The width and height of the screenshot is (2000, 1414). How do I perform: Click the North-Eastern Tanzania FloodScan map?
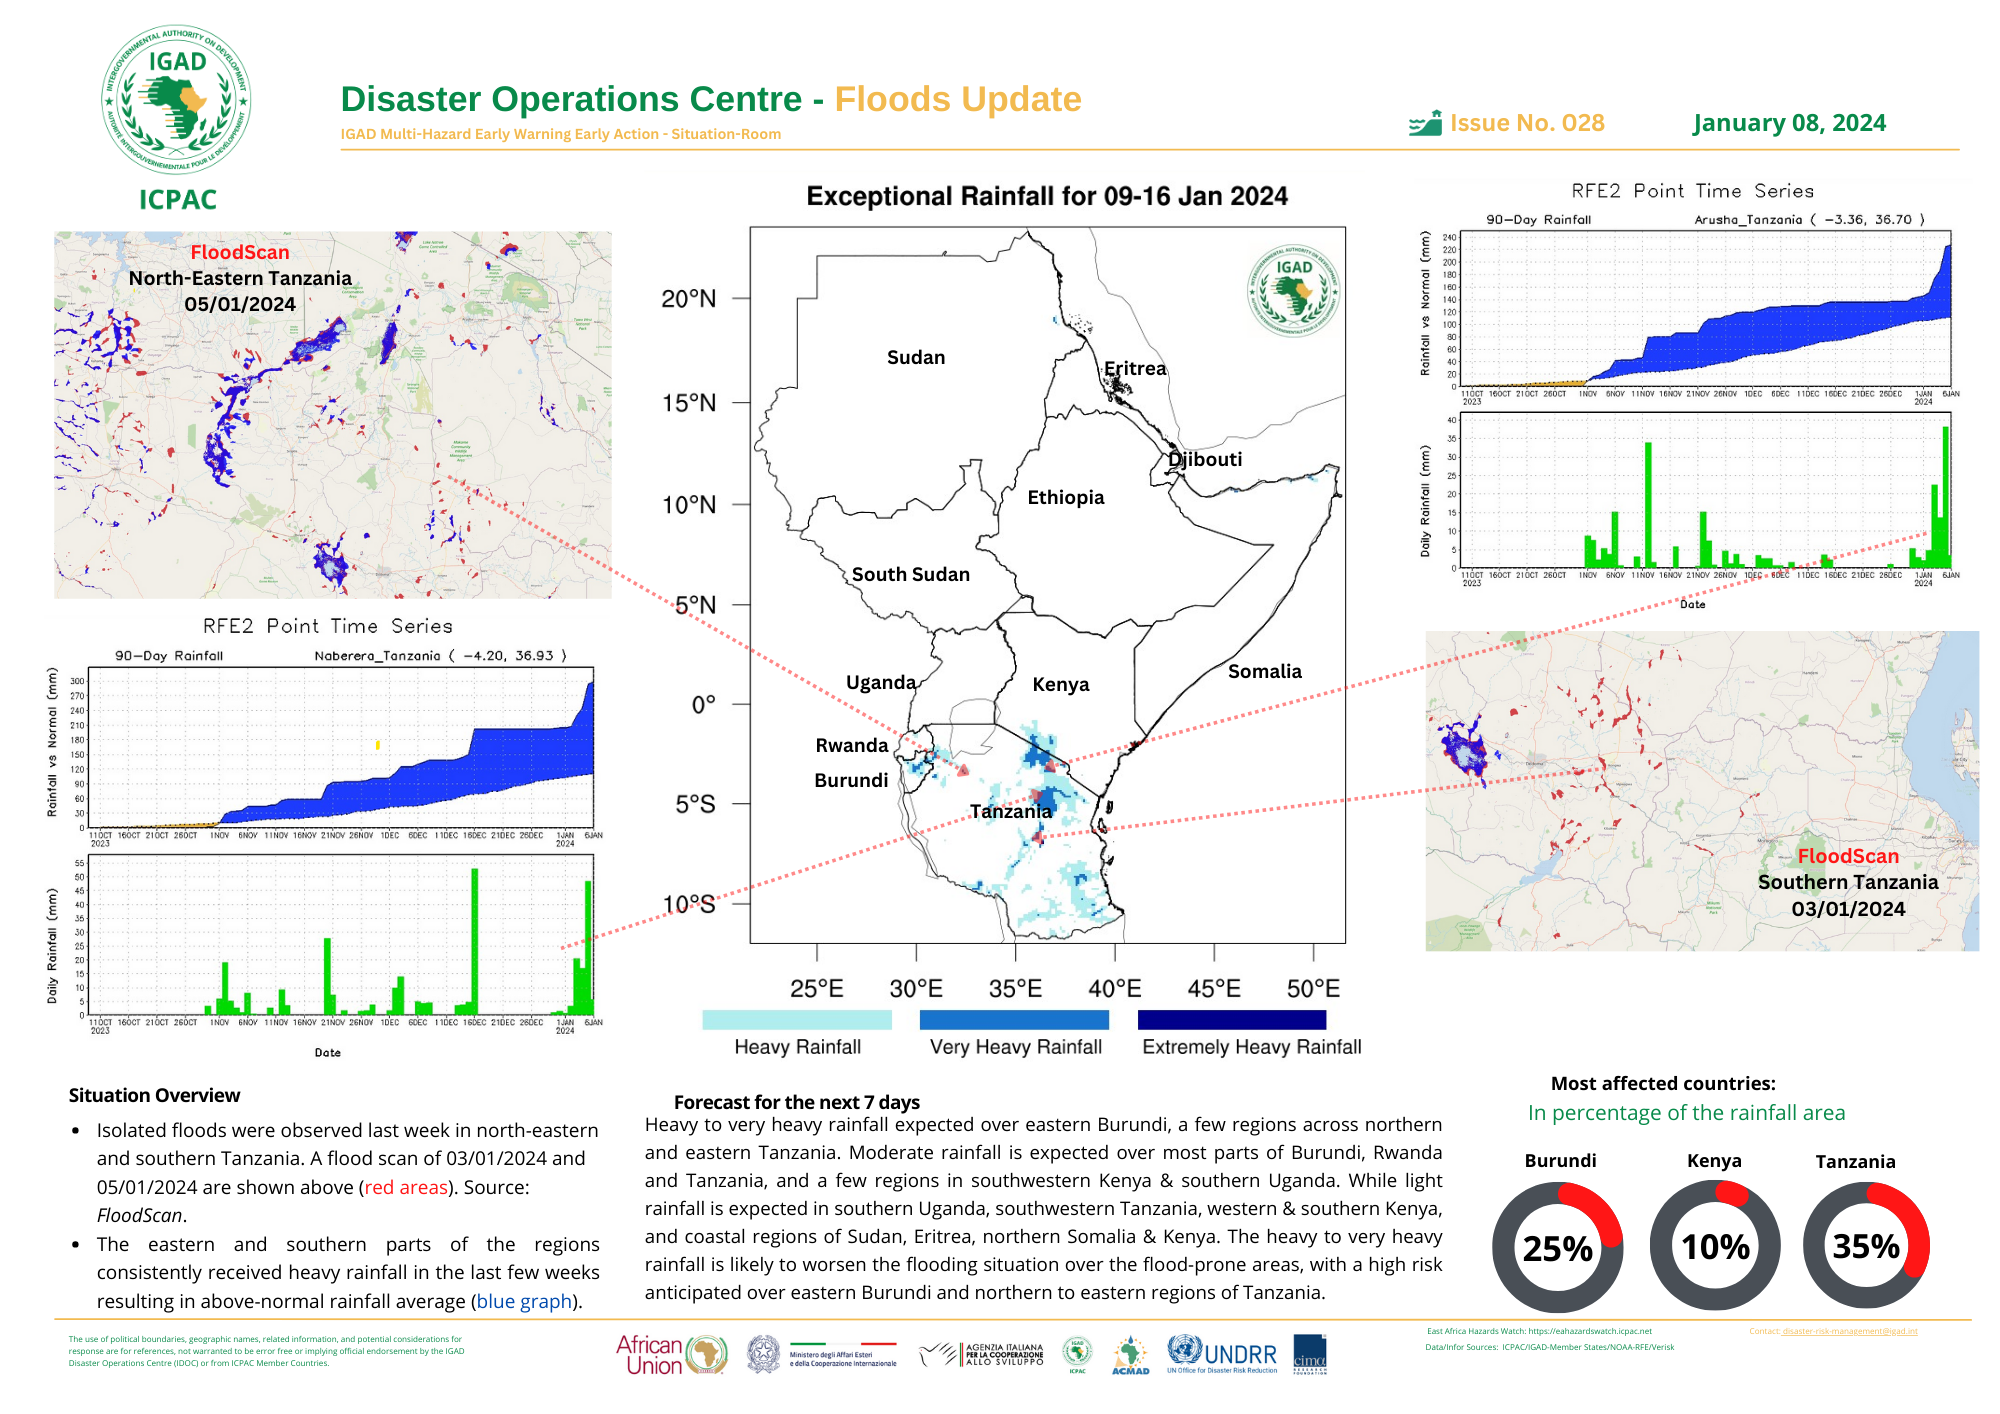click(x=332, y=415)
